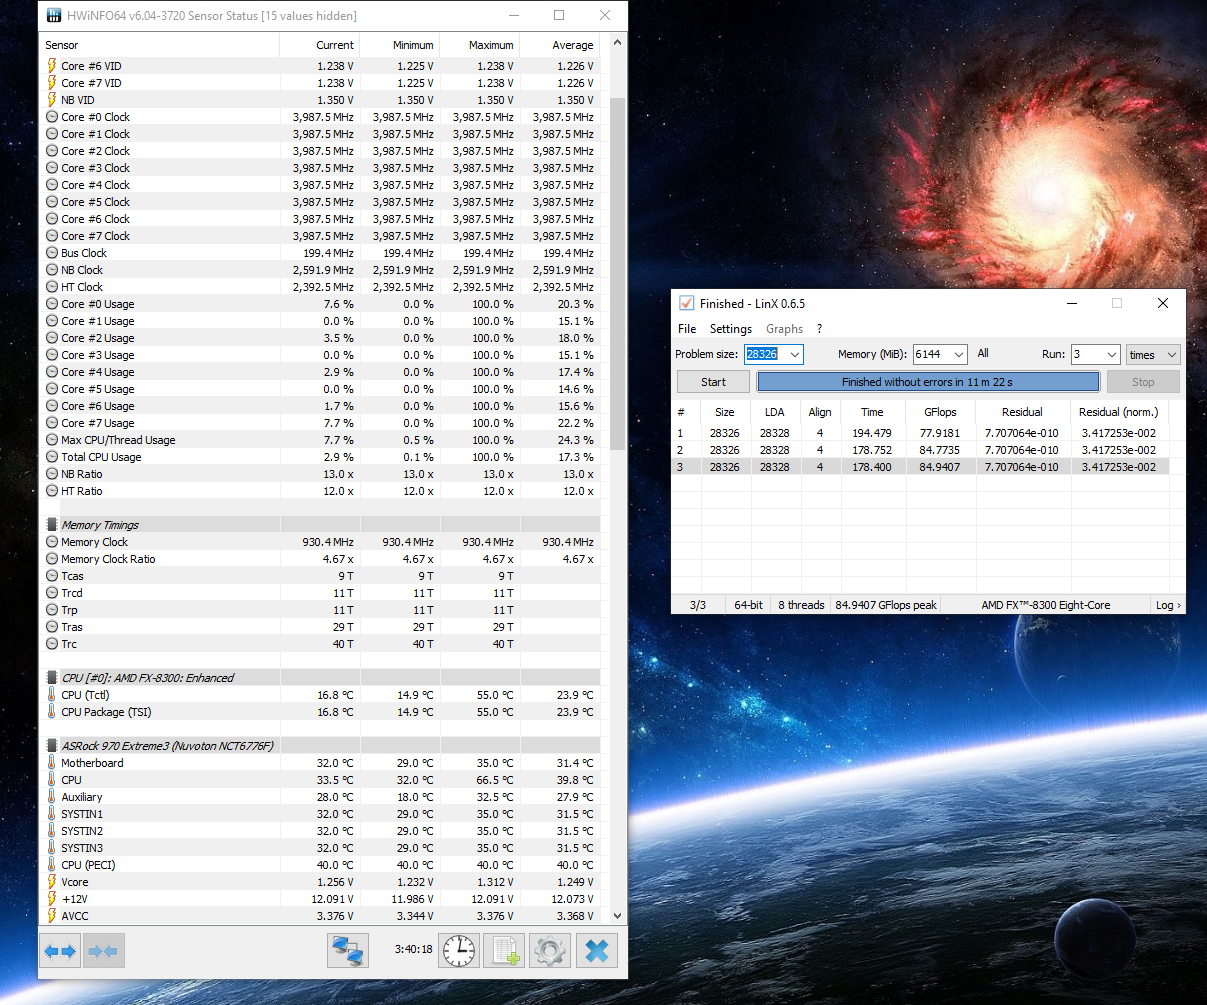Screen dimensions: 1207x1005
Task: Select the CPU Package (TSI) row
Action: [x=321, y=712]
